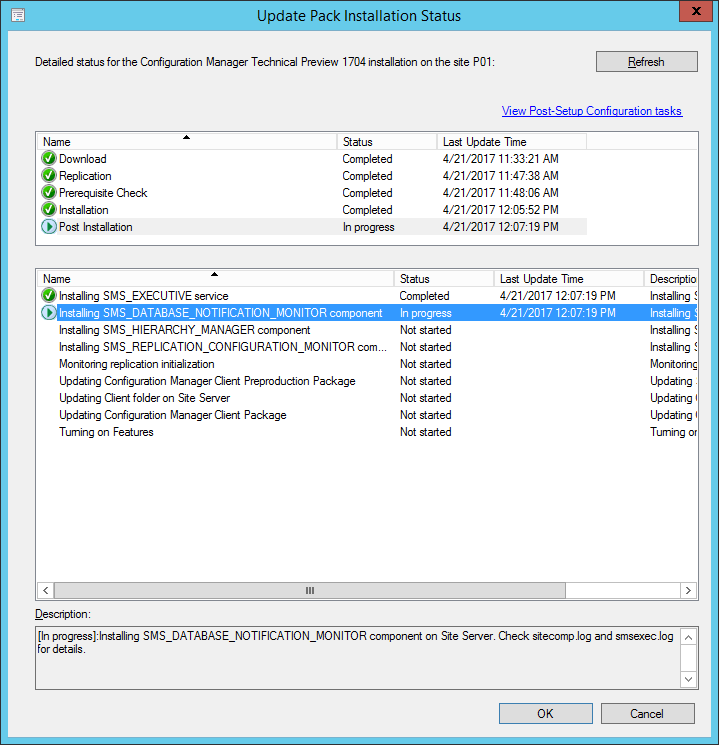Select the Post Installation row
Image resolution: width=719 pixels, height=745 pixels.
(x=314, y=227)
